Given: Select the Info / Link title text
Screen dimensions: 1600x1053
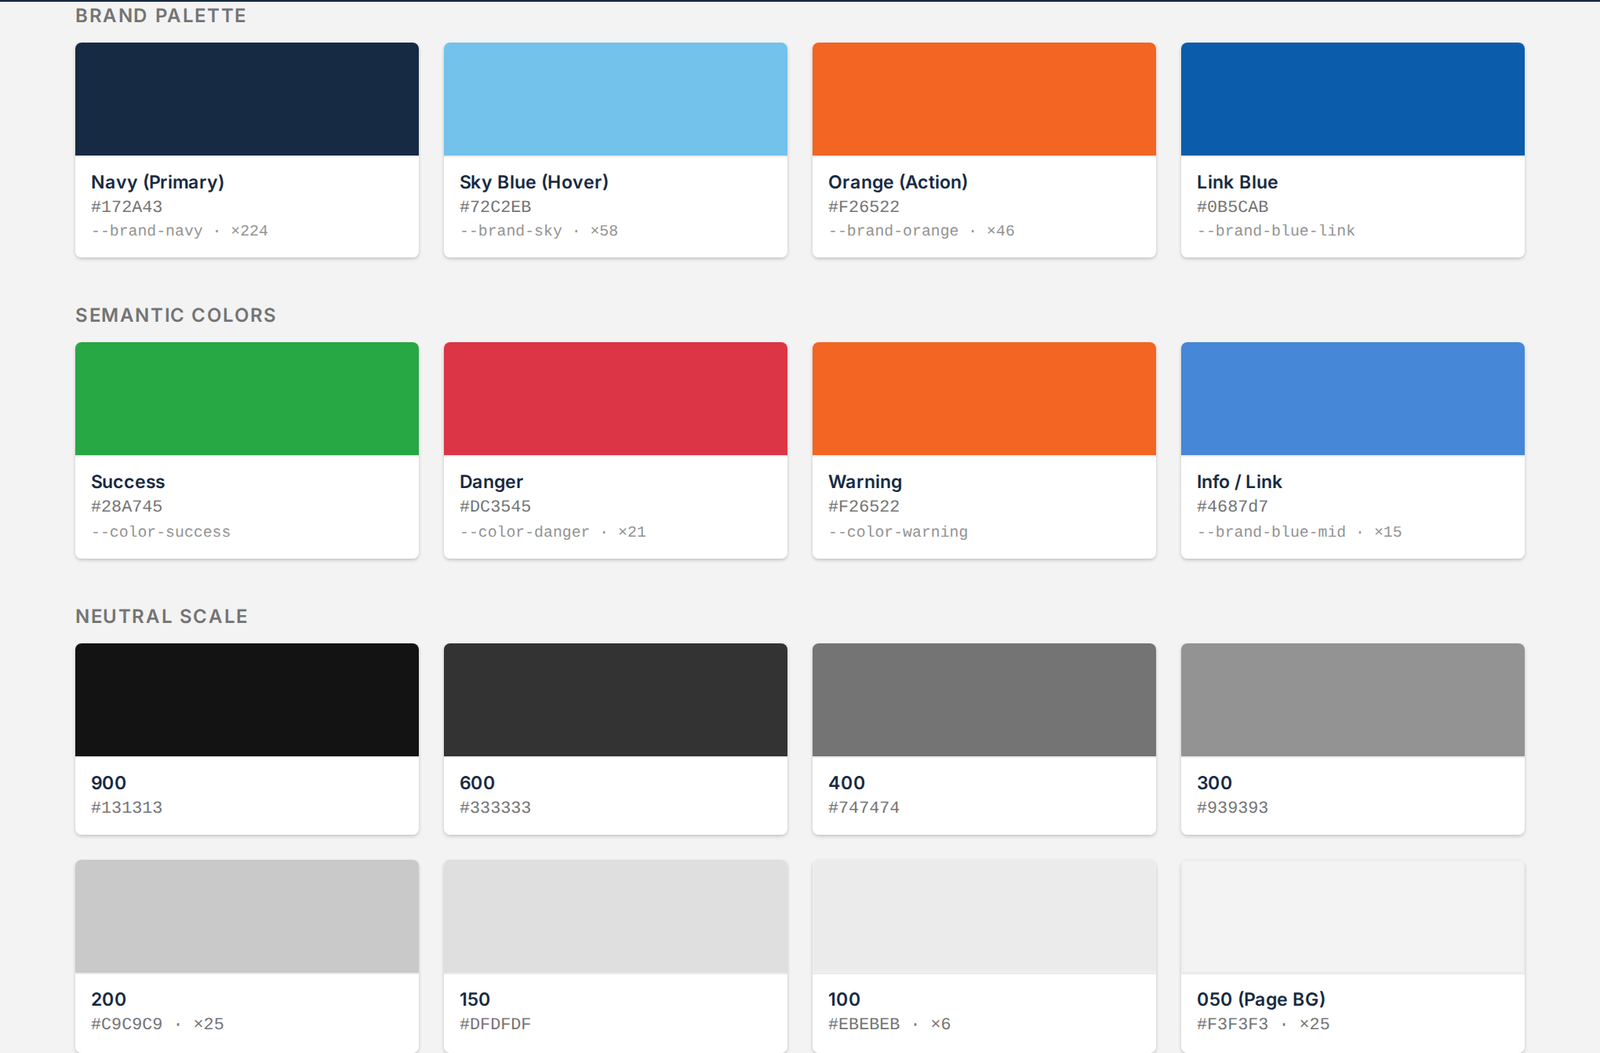Looking at the screenshot, I should 1239,482.
